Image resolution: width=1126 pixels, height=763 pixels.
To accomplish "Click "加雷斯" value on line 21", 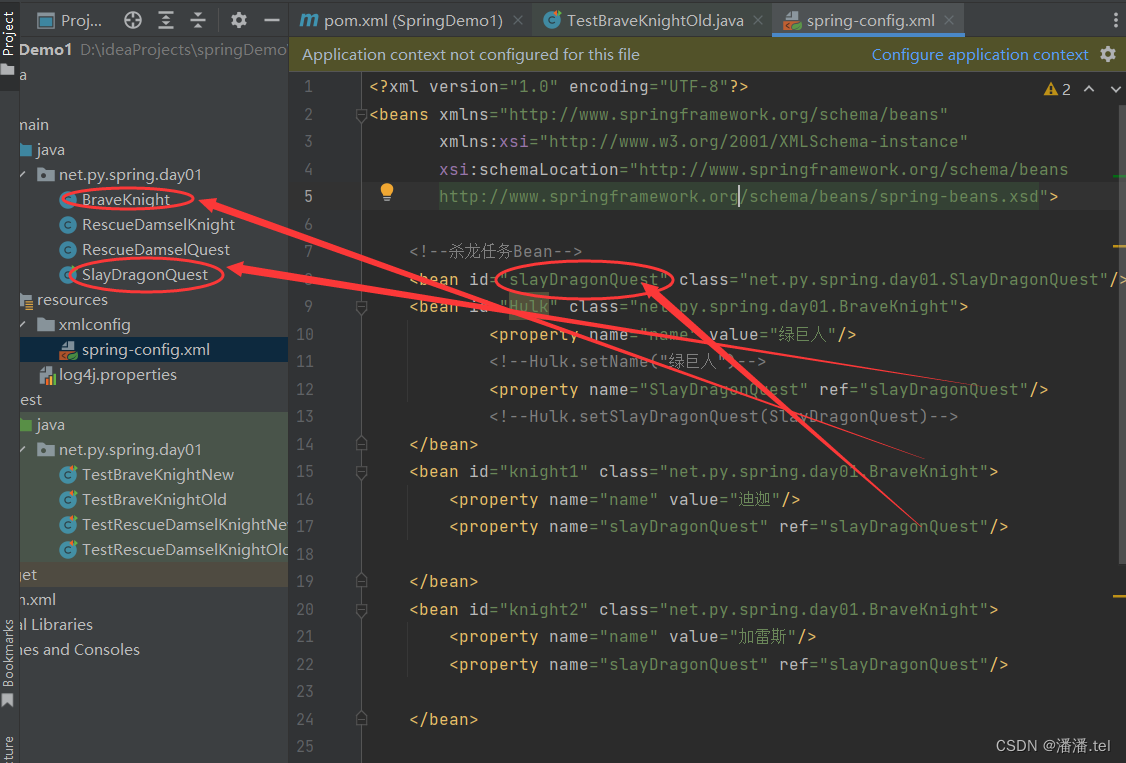I will tap(763, 637).
